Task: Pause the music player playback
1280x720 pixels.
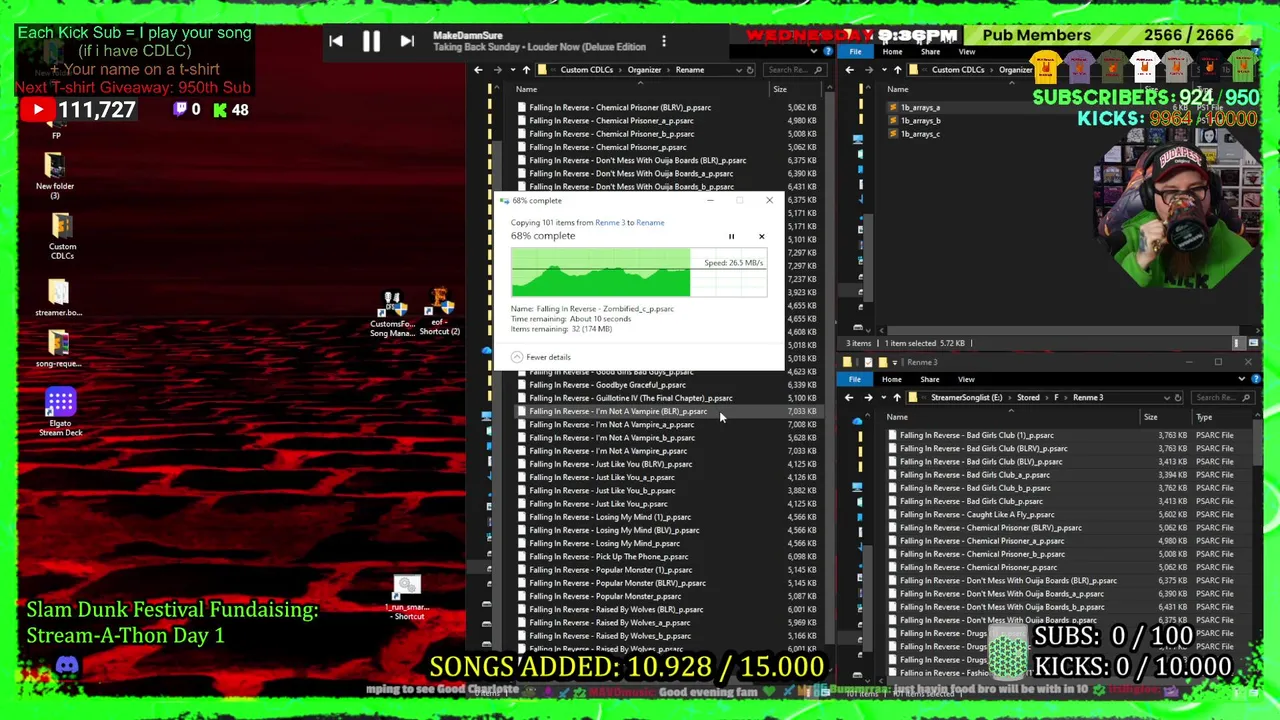Action: (371, 41)
